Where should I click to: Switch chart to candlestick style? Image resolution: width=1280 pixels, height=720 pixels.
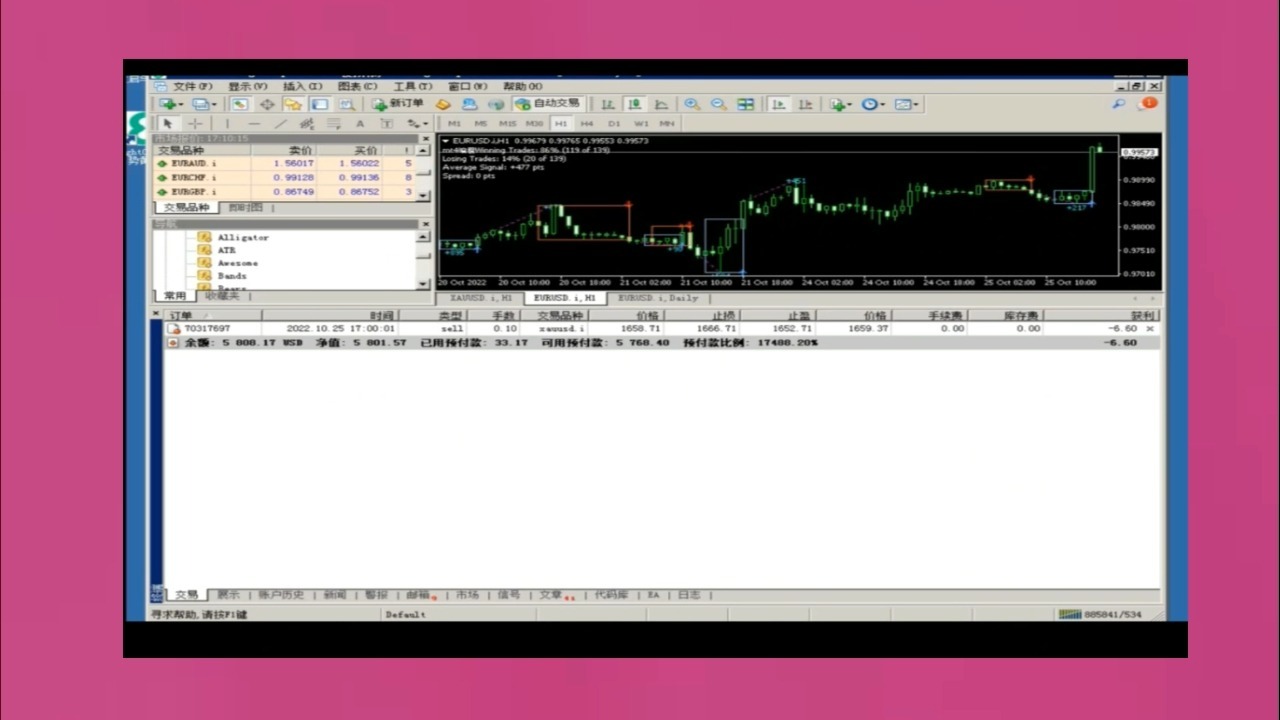tap(634, 104)
